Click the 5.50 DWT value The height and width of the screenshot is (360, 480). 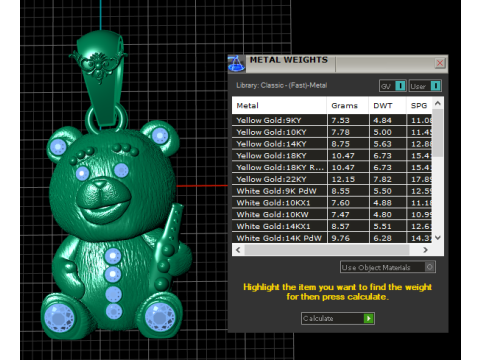(x=382, y=191)
